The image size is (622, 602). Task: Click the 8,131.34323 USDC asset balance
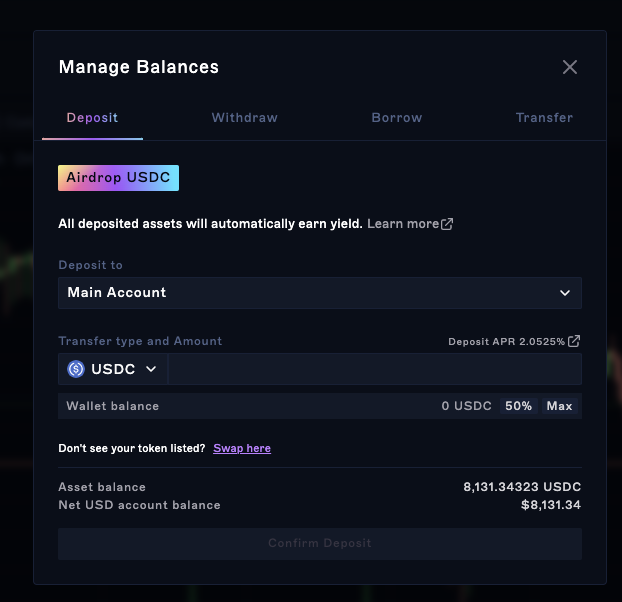click(522, 487)
